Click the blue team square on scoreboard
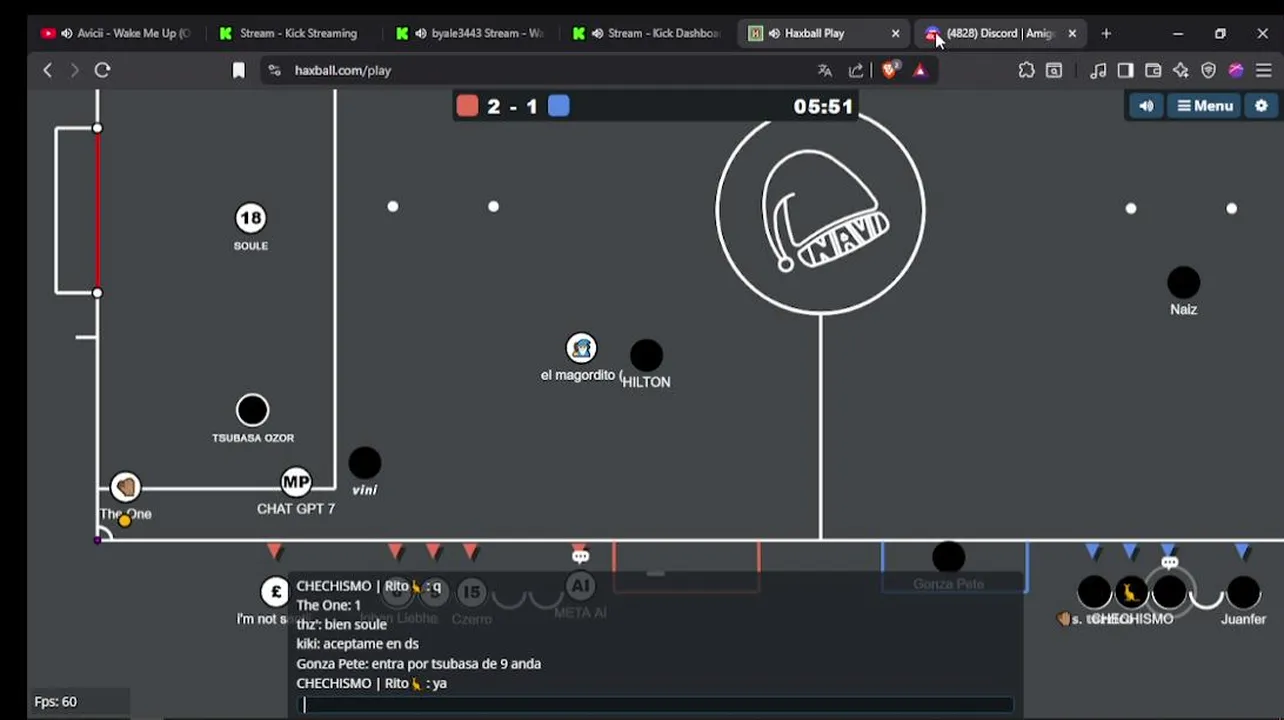Screen dimensions: 1284x720 [559, 106]
